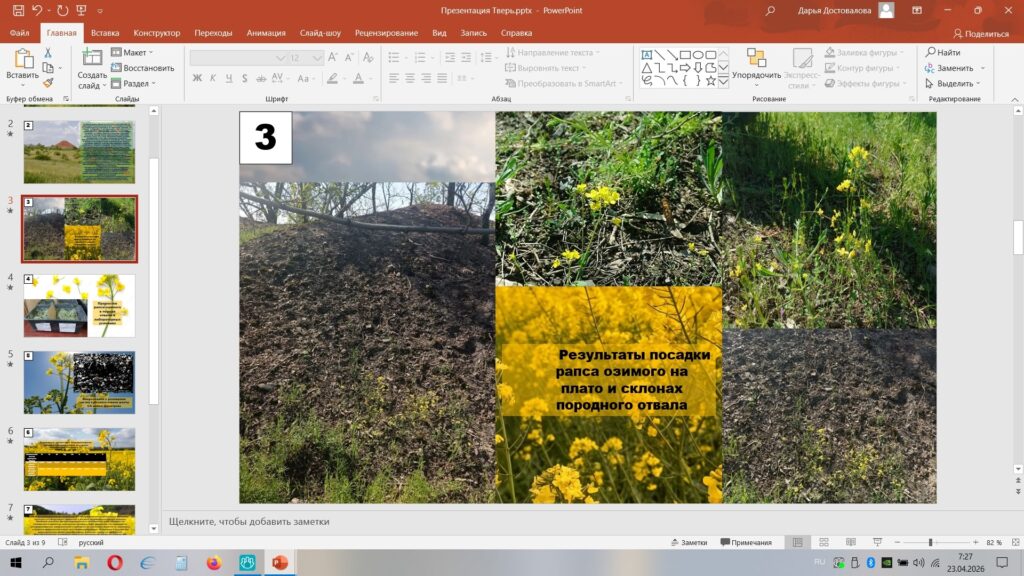The width and height of the screenshot is (1024, 576).
Task: Click the Cut scissors icon
Action: (x=47, y=53)
